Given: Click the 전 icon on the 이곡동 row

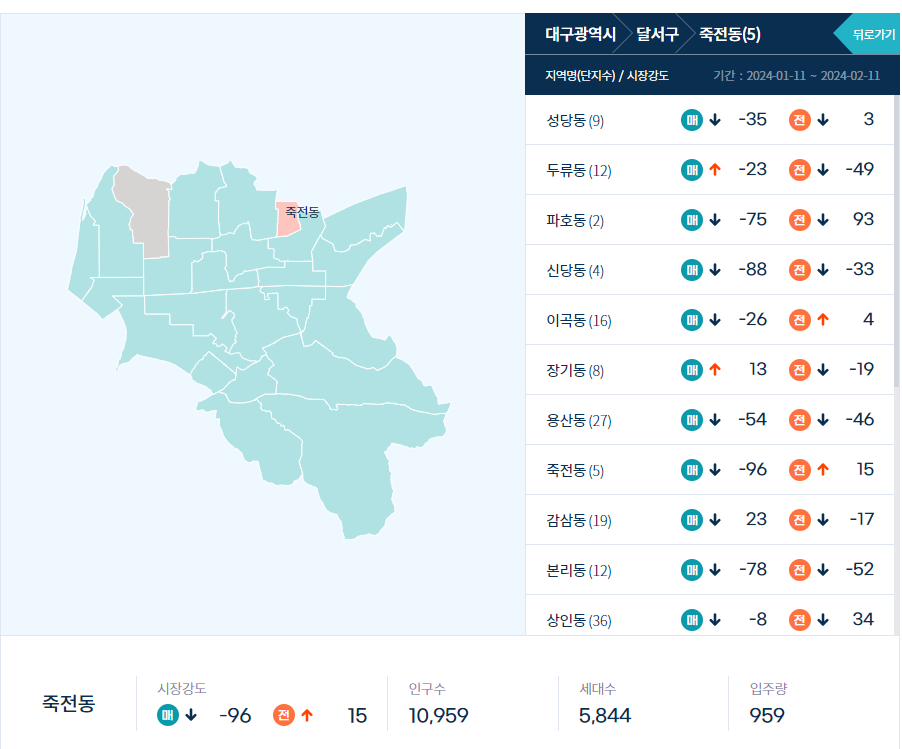Looking at the screenshot, I should pyautogui.click(x=800, y=320).
